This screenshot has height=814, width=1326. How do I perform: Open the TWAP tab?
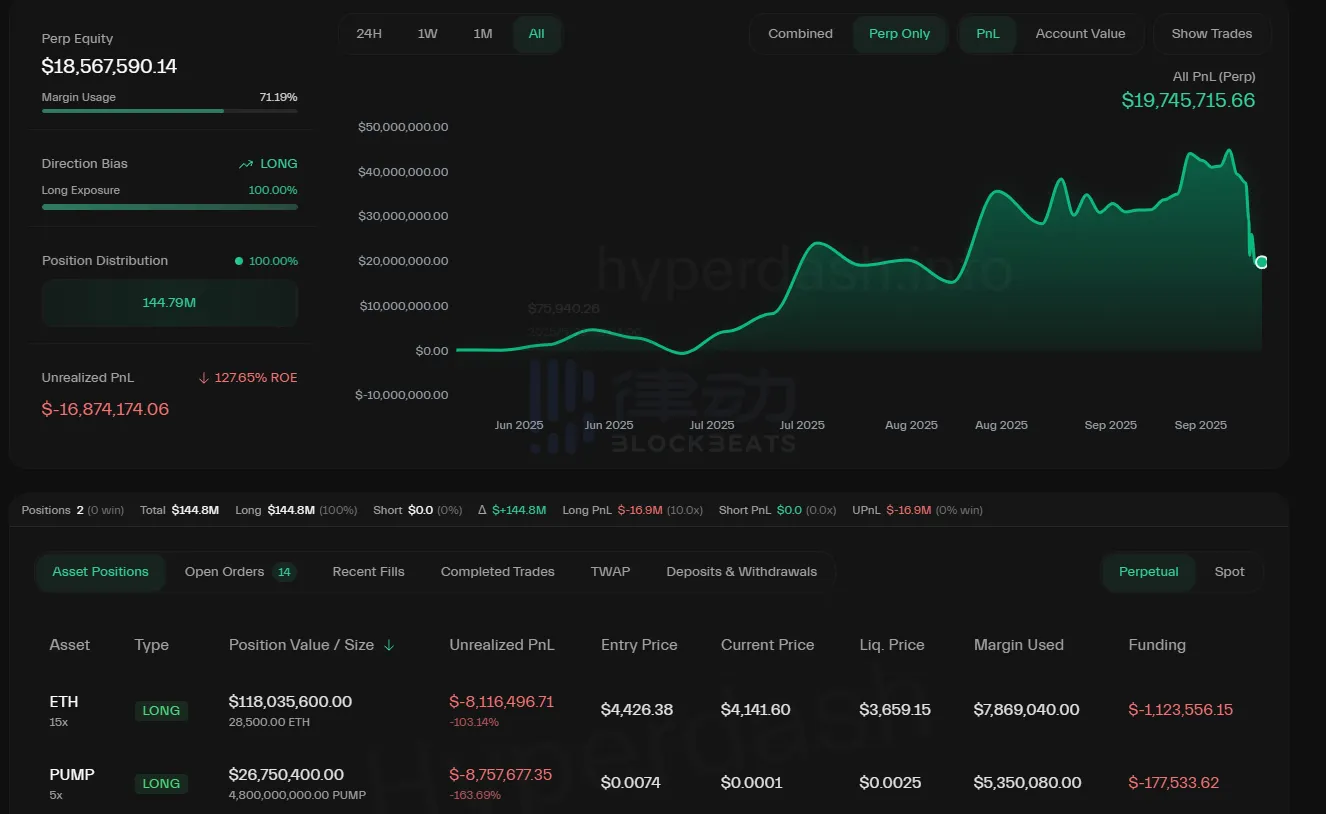[x=610, y=572]
